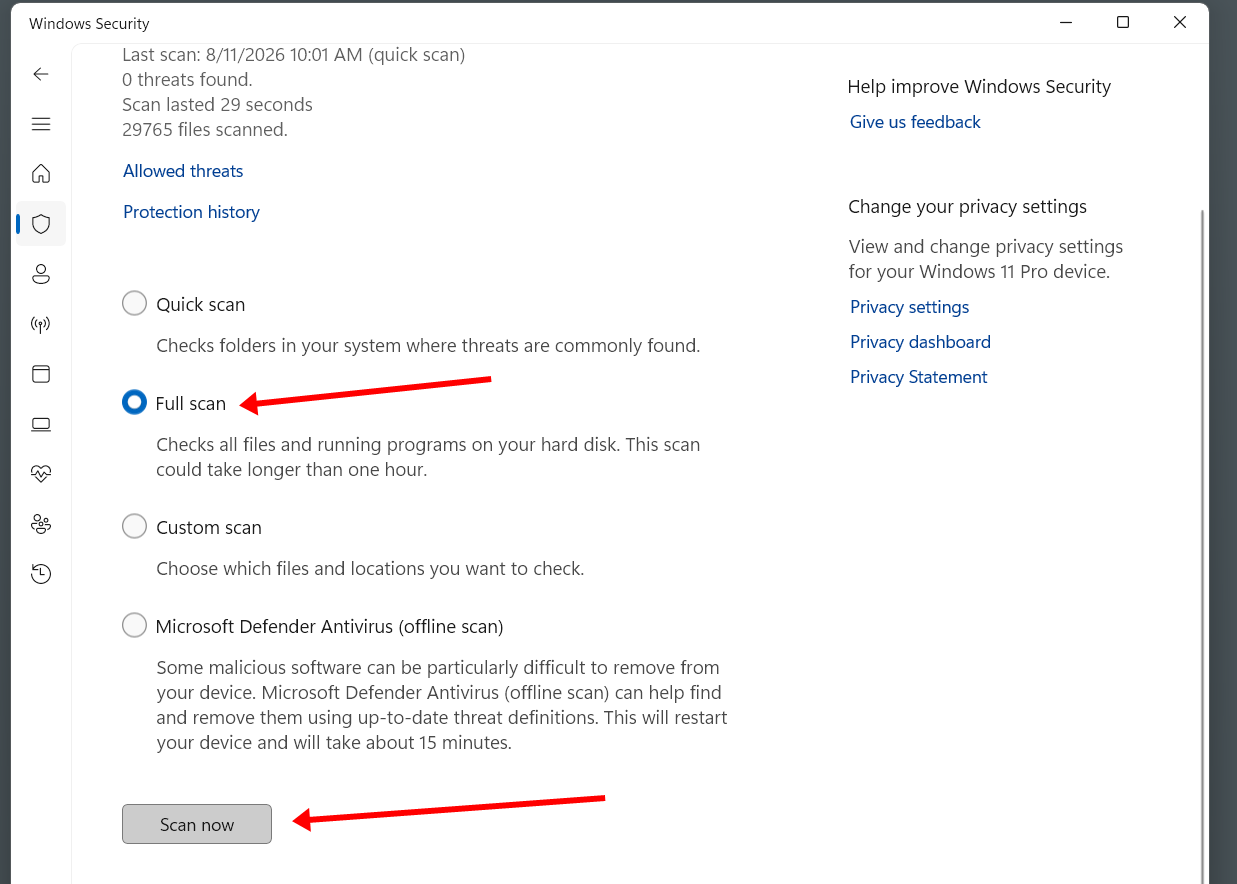Open App & browser control icon

point(41,374)
